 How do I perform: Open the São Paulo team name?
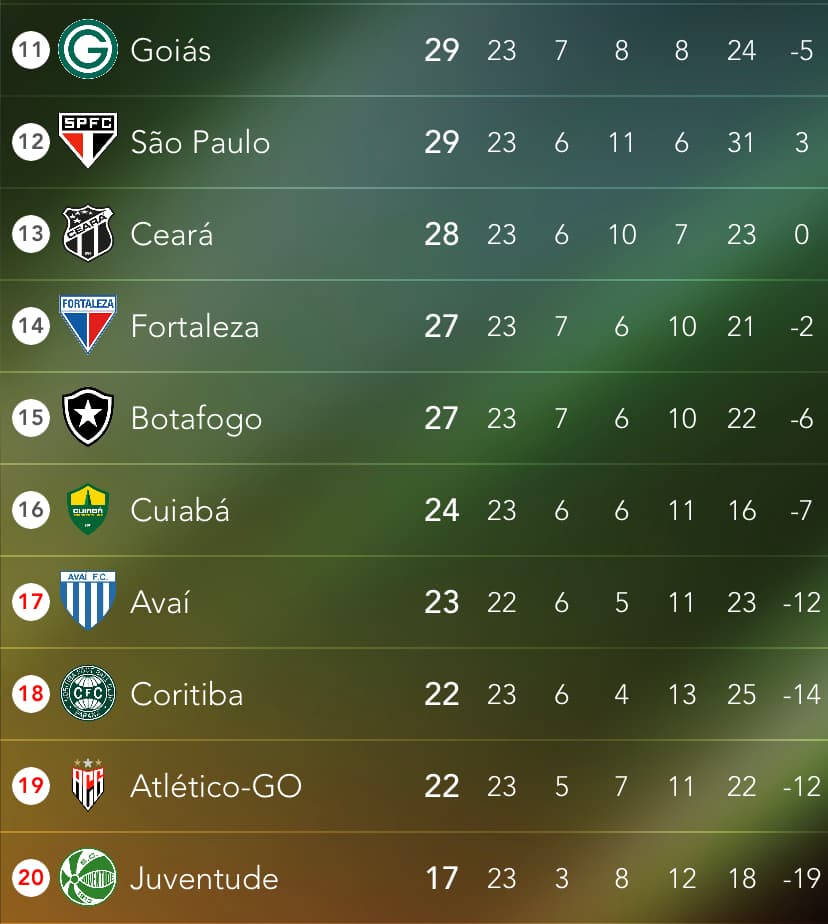(x=200, y=142)
